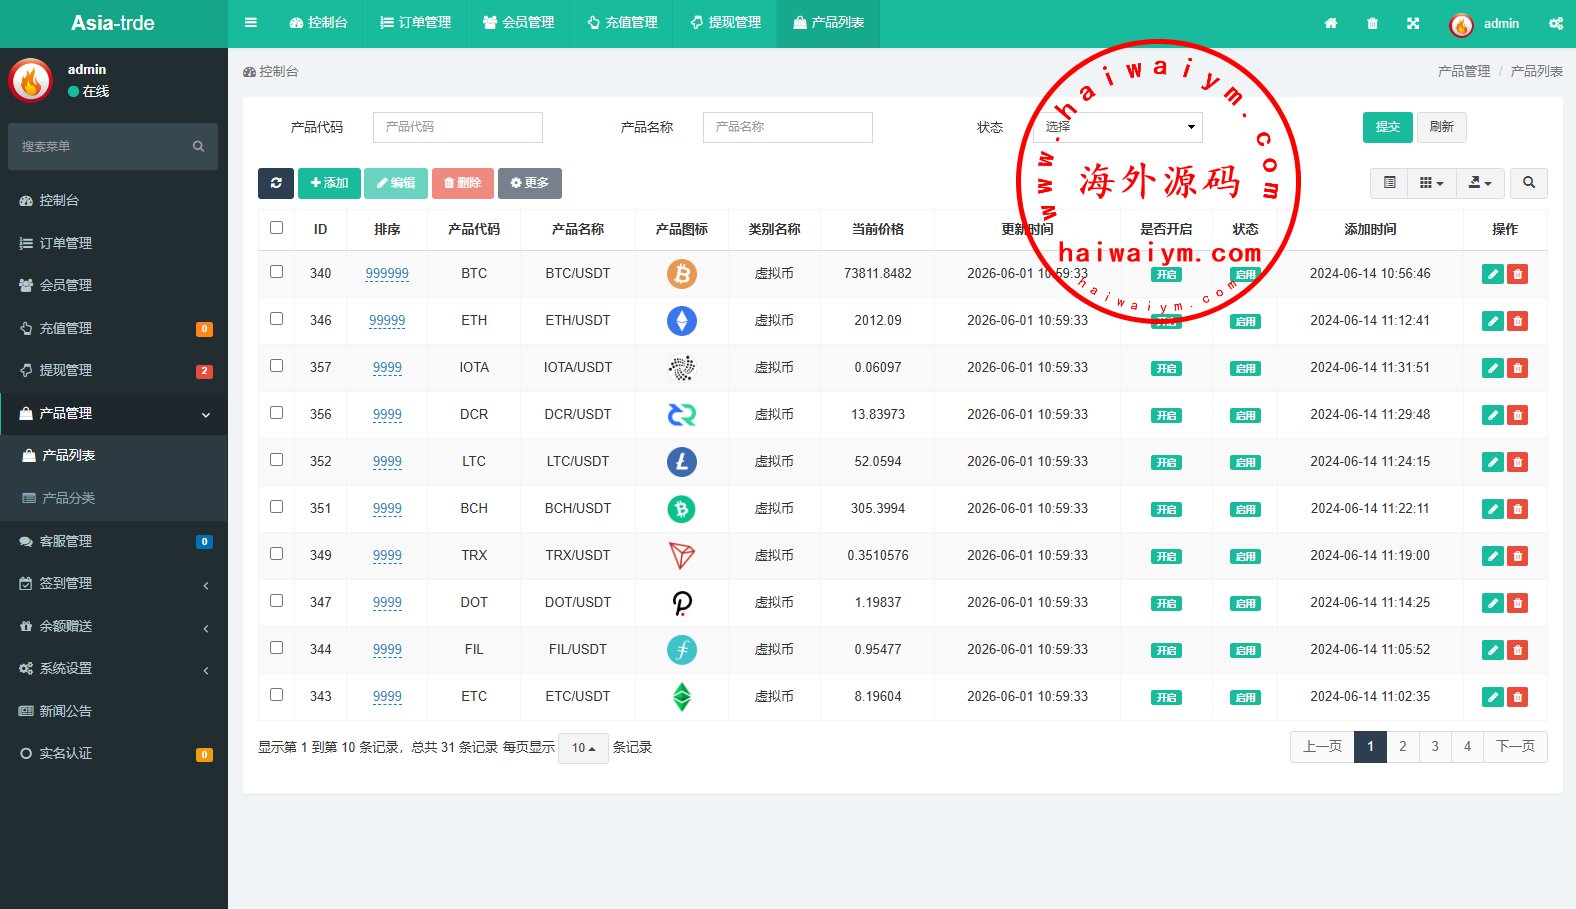Click the refresh icon button in toolbar

pyautogui.click(x=276, y=183)
